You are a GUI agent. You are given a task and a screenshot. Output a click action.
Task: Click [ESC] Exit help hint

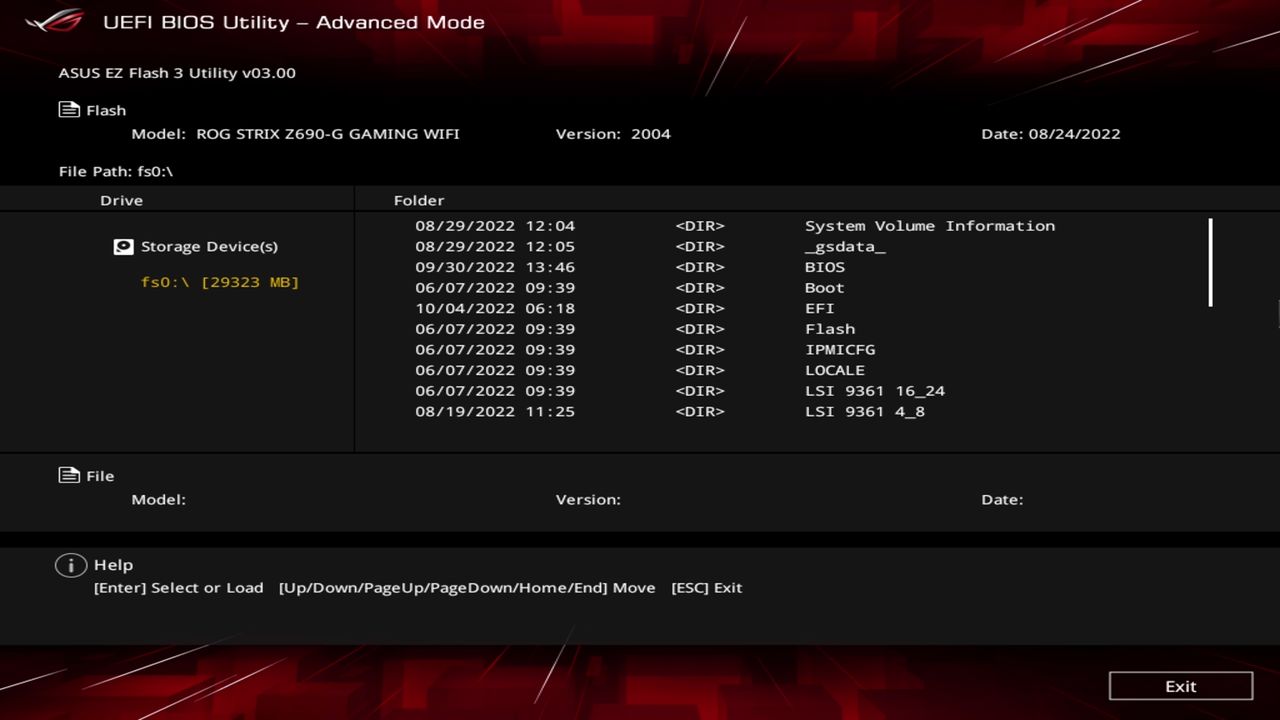[x=707, y=588]
